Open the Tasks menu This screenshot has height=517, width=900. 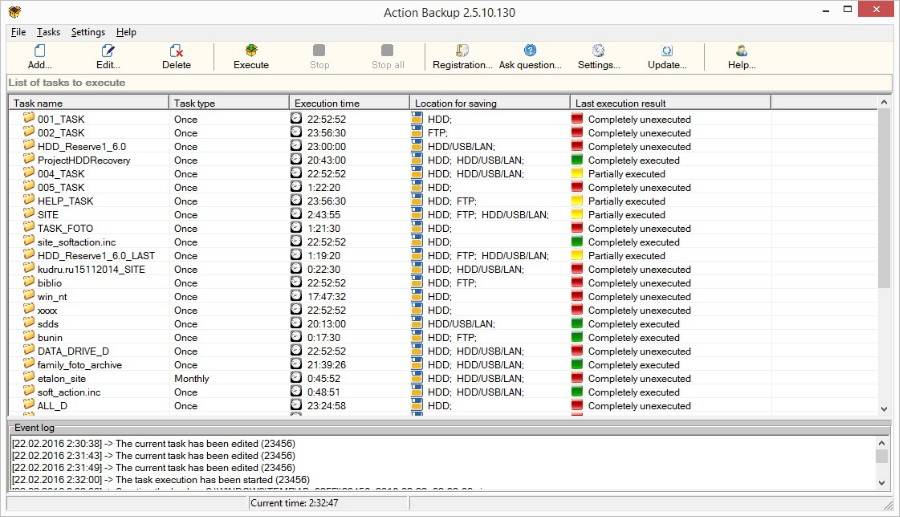point(48,32)
